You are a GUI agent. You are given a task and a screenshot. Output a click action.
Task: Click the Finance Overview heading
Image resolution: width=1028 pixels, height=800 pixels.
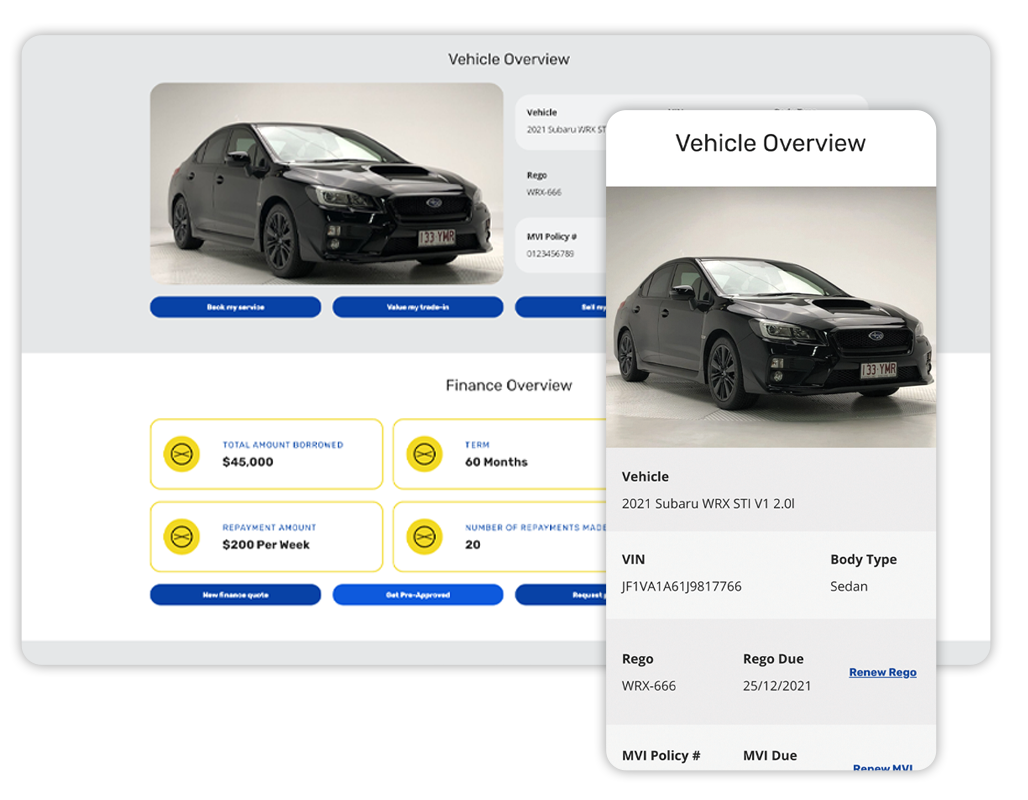[509, 385]
